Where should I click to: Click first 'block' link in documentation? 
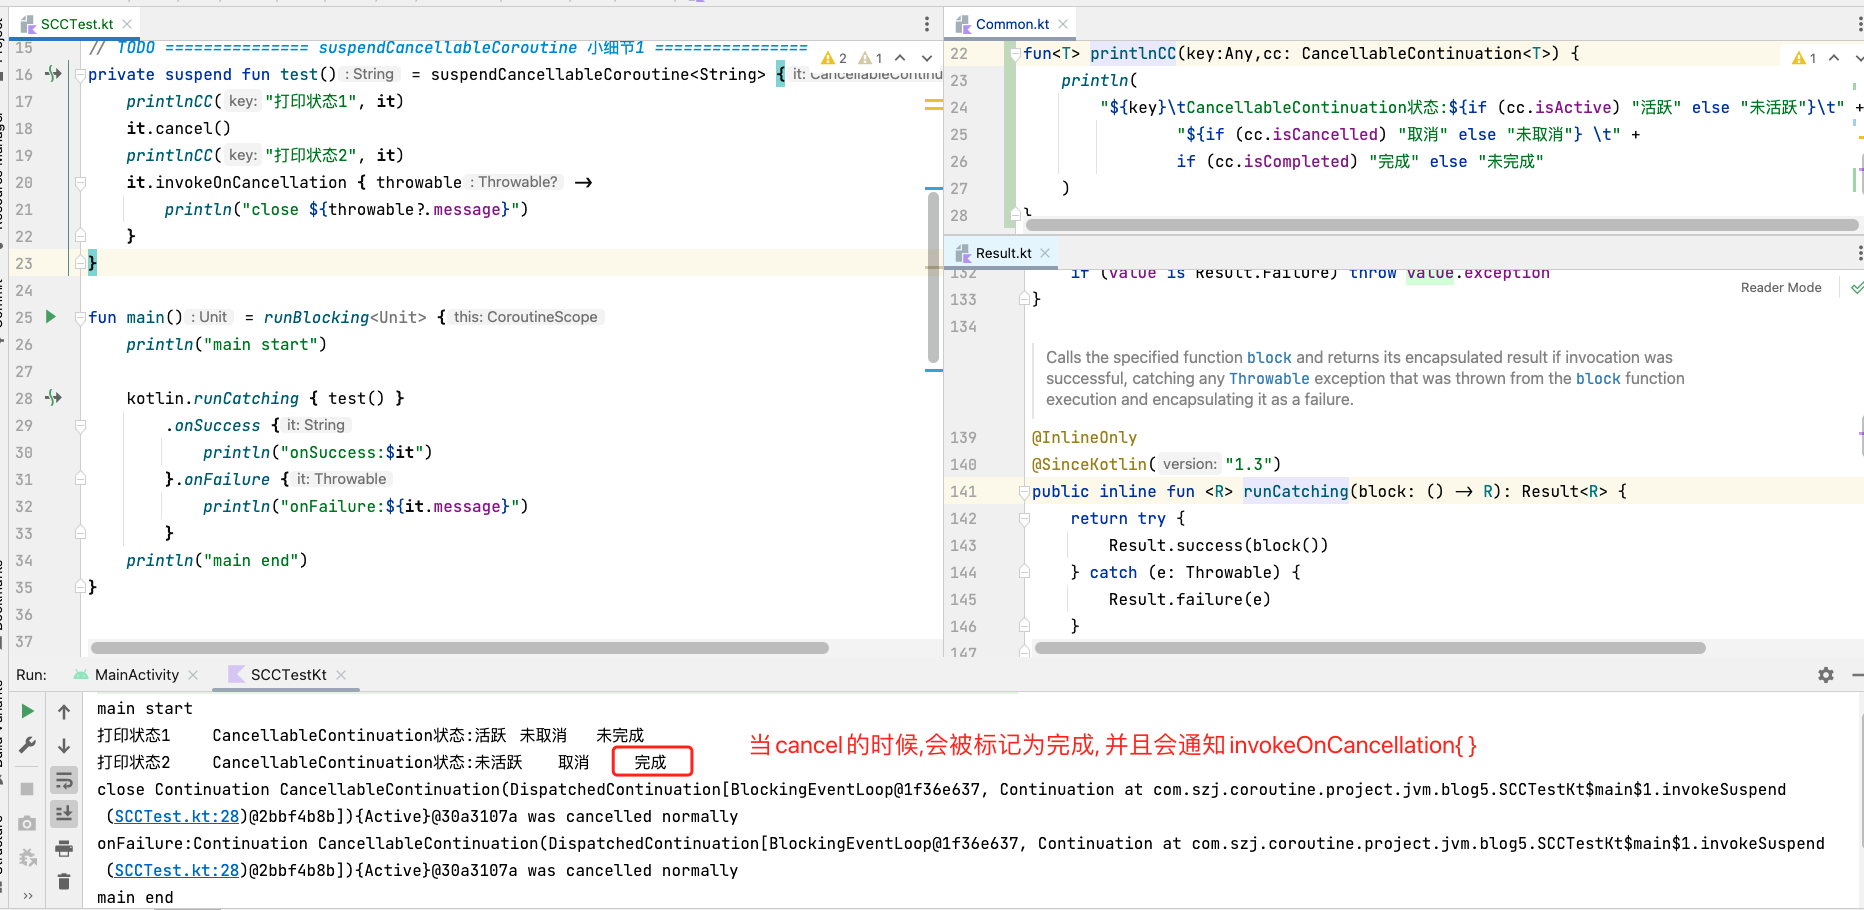coord(1269,358)
